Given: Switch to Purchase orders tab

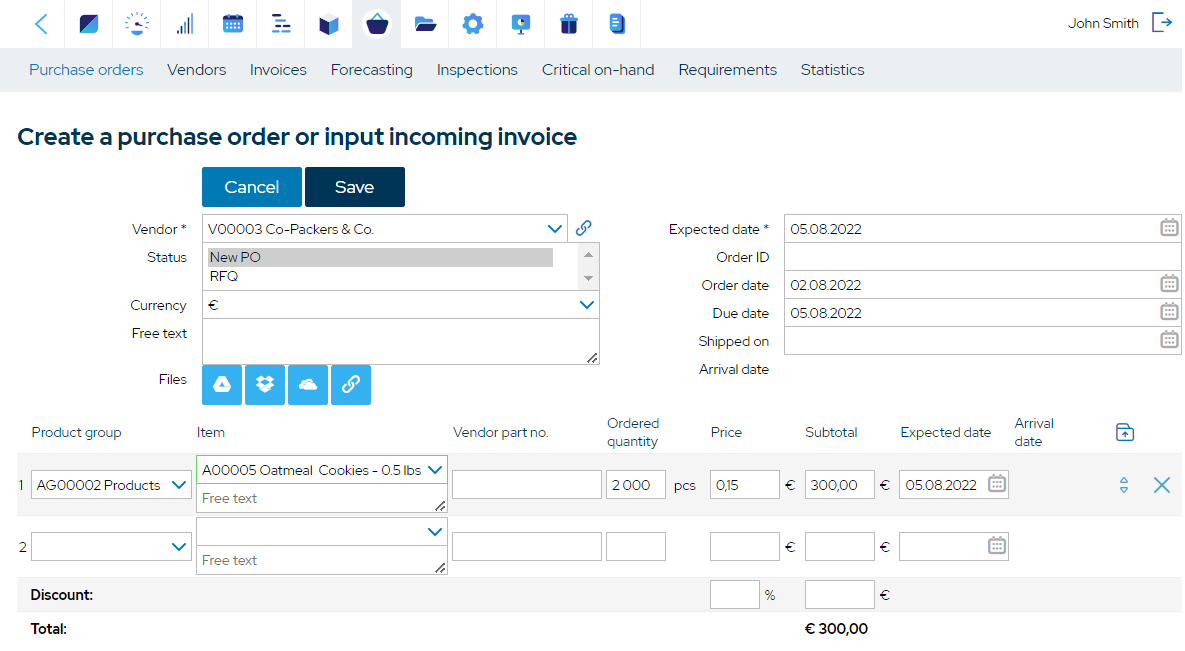Looking at the screenshot, I should click(x=86, y=70).
